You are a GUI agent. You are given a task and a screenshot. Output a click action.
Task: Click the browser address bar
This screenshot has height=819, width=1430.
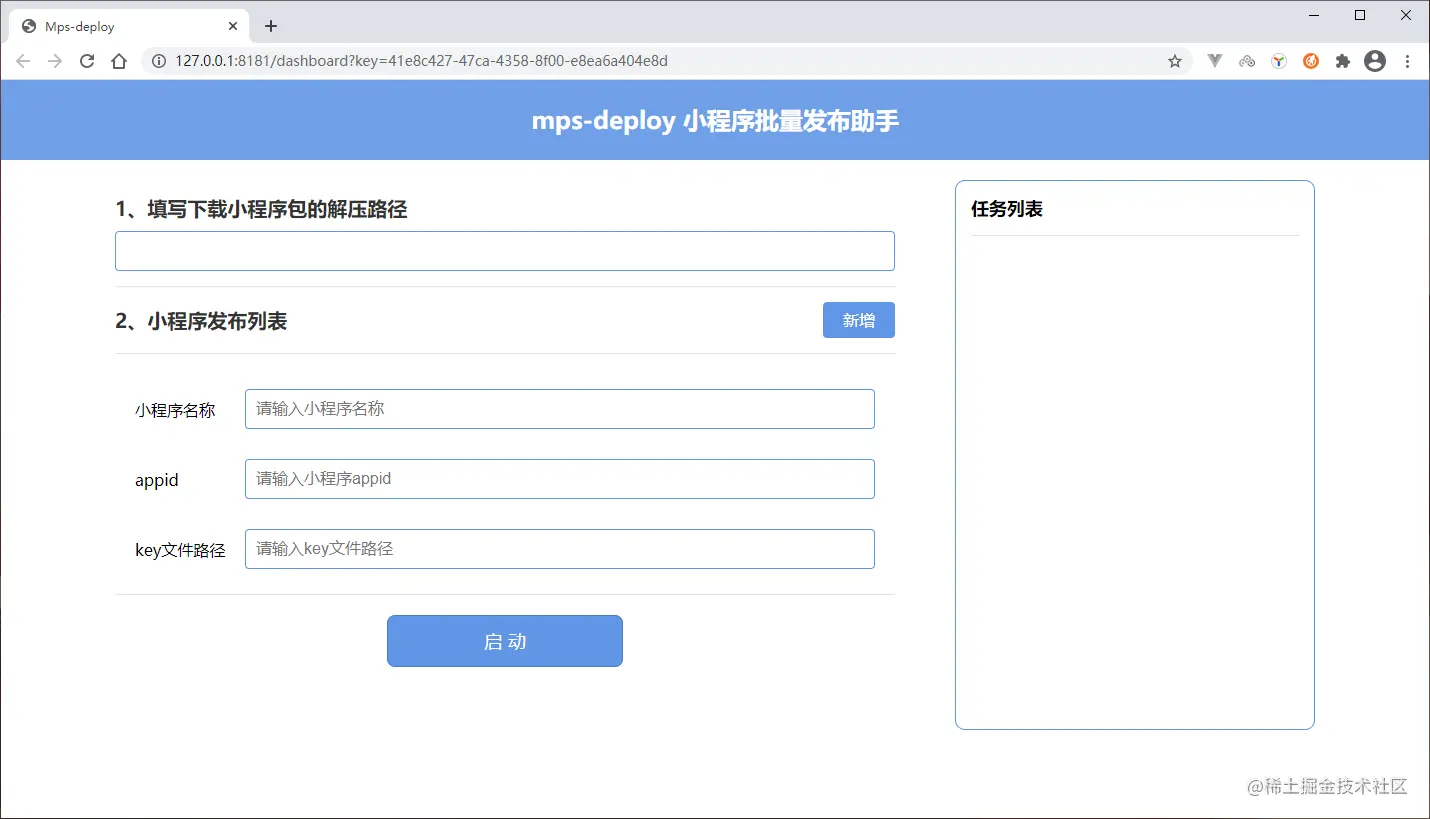(600, 60)
